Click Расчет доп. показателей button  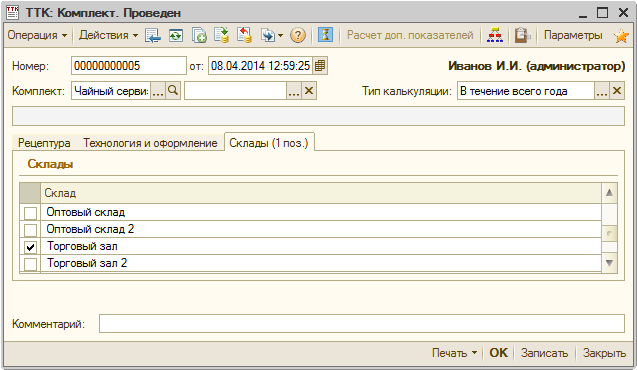(410, 35)
